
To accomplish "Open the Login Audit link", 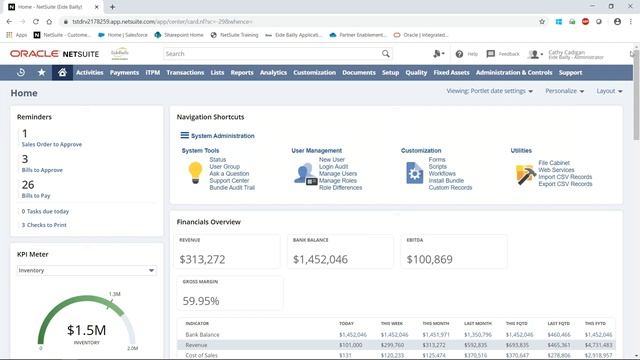I will point(333,167).
